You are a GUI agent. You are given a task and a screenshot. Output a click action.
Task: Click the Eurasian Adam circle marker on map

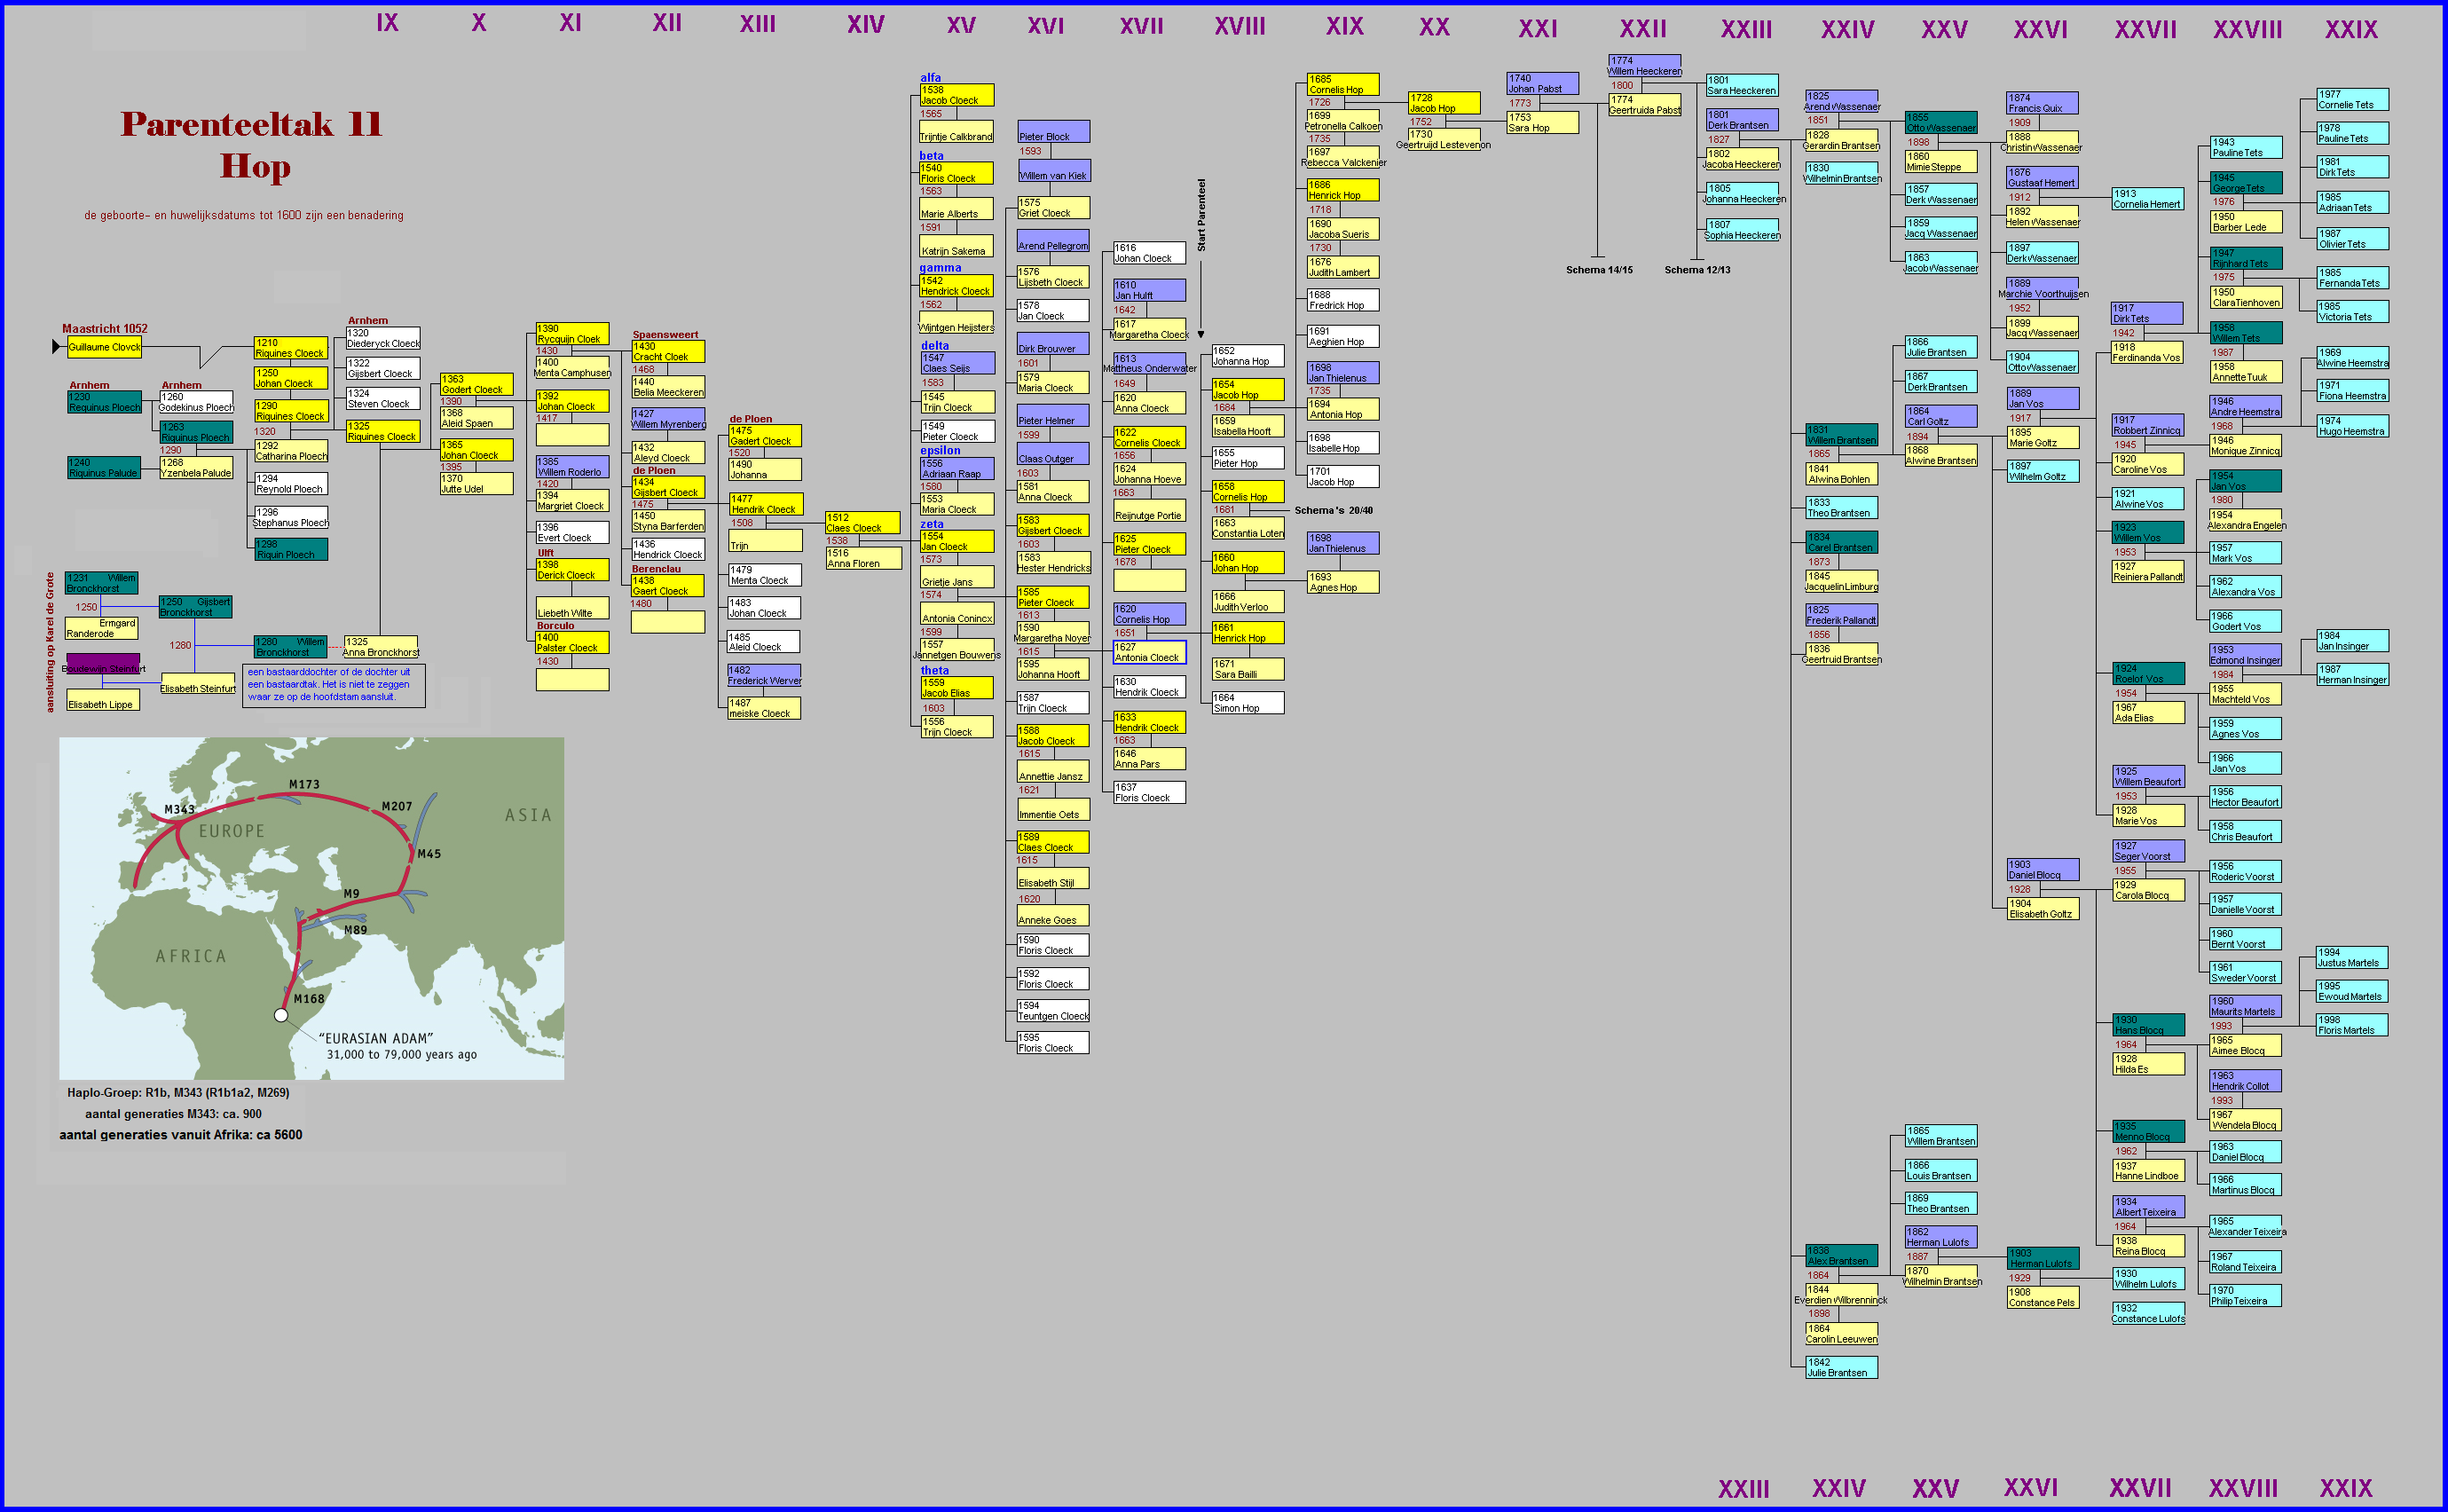coord(281,1015)
